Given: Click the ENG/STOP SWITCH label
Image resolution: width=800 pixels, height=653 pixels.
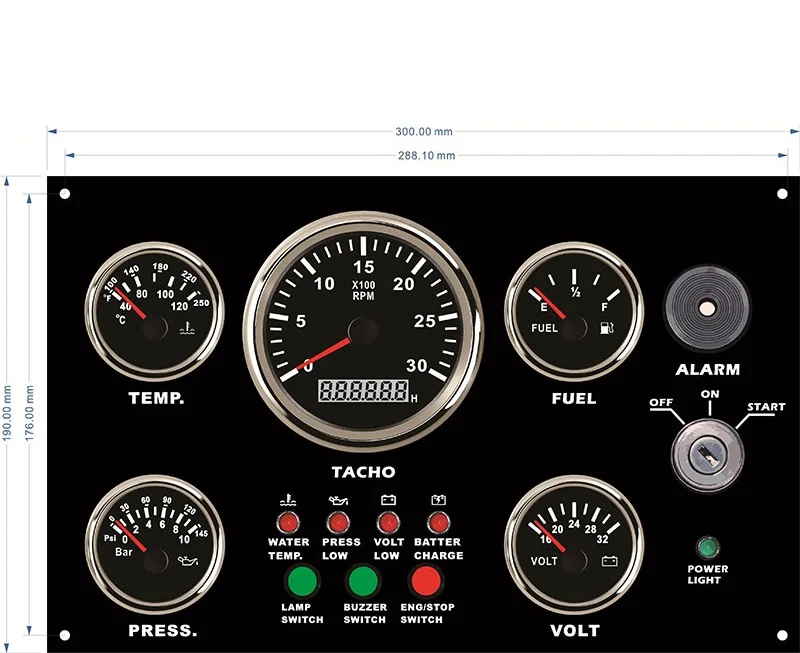Looking at the screenshot, I should tap(427, 613).
